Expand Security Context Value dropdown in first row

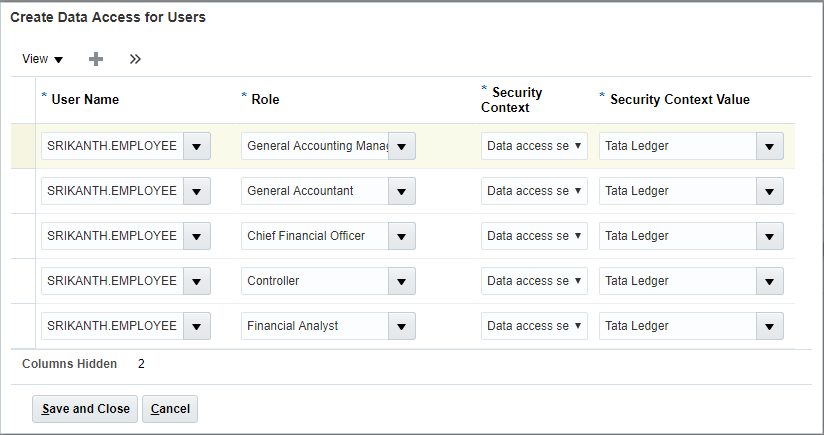pos(769,146)
